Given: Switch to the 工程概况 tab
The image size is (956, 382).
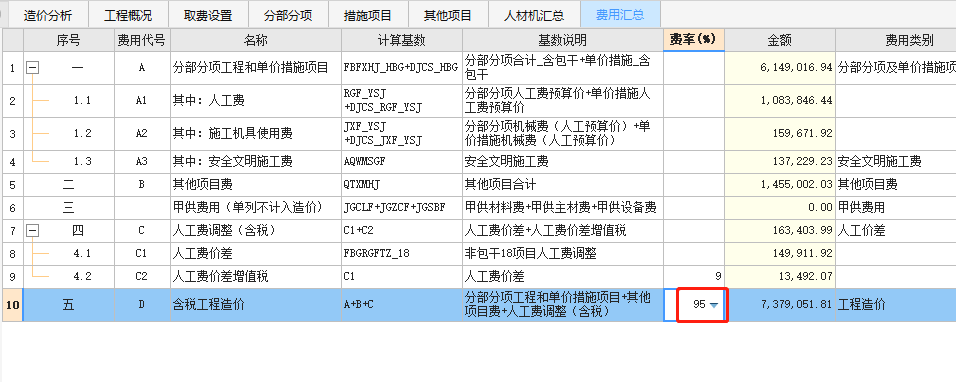Looking at the screenshot, I should click(x=127, y=15).
